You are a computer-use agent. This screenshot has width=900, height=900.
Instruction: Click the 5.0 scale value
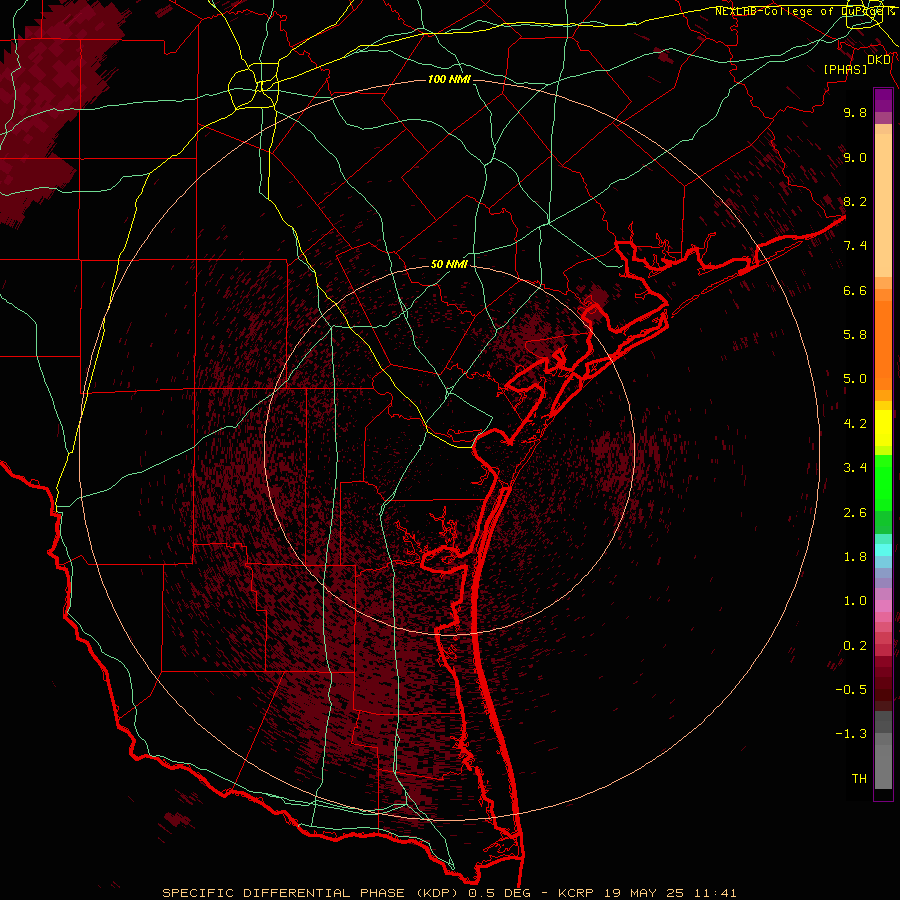point(855,379)
